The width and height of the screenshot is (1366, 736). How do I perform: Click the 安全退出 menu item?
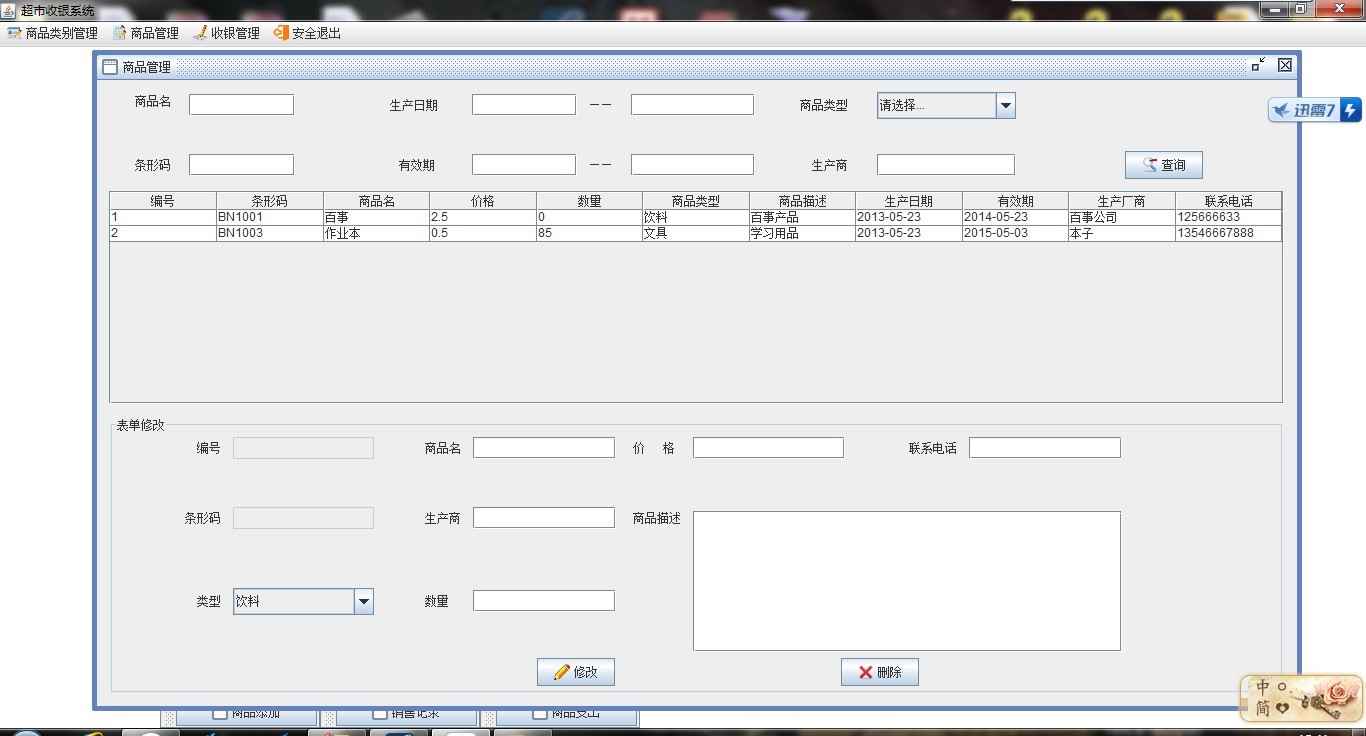click(x=307, y=33)
